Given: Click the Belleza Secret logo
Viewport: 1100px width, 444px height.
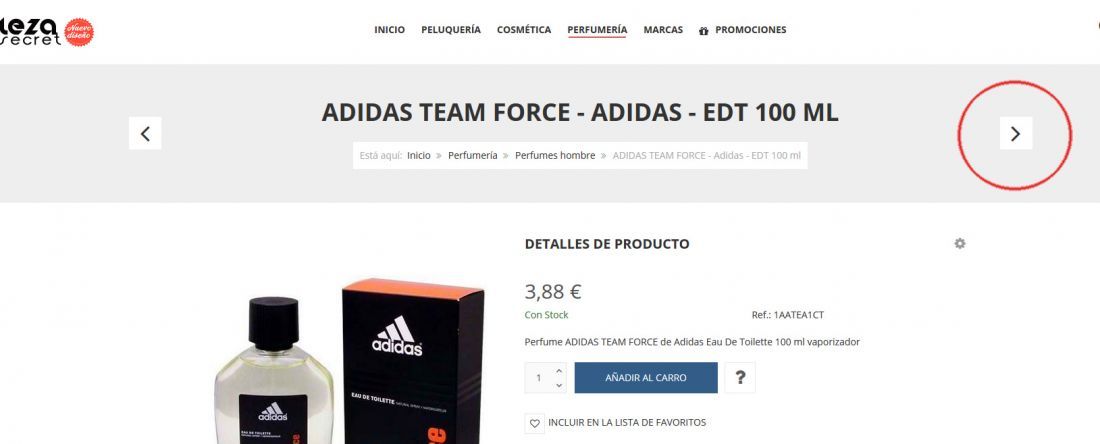Looking at the screenshot, I should pos(30,32).
